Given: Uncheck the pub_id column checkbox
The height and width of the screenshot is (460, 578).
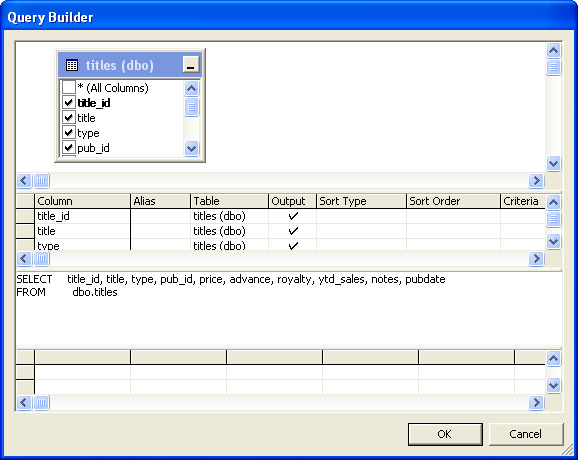Looking at the screenshot, I should click(69, 148).
